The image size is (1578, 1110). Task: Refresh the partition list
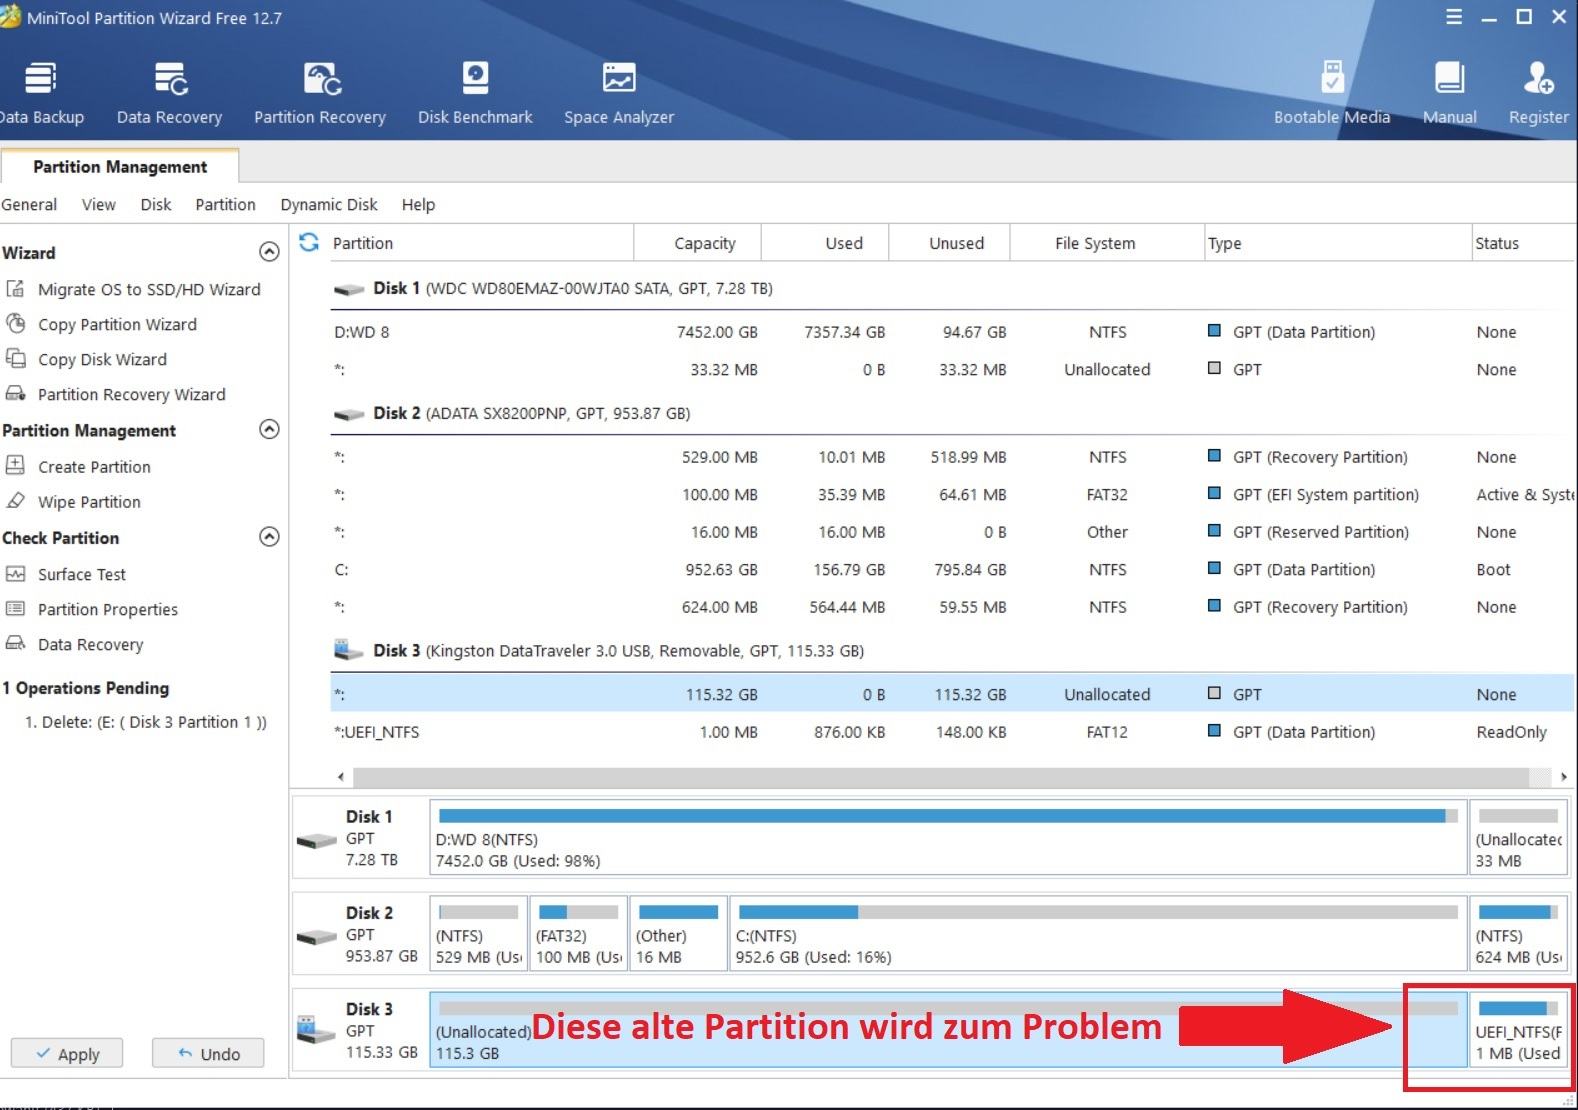point(309,242)
